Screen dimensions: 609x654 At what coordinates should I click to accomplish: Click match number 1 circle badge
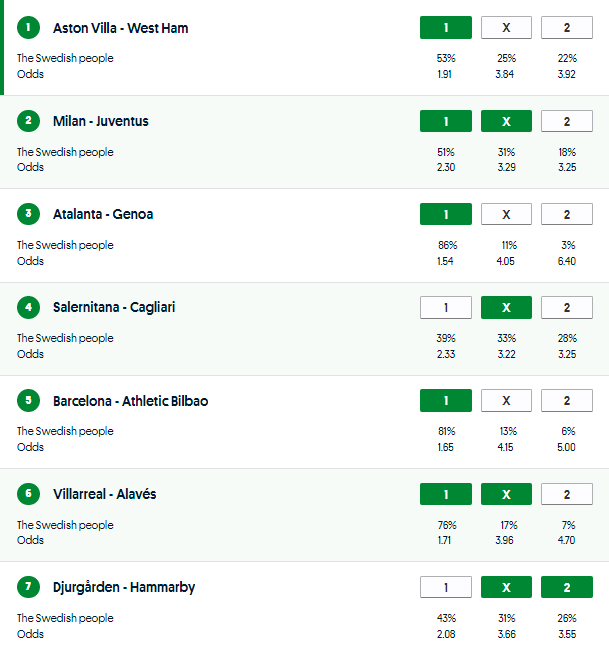click(x=29, y=28)
